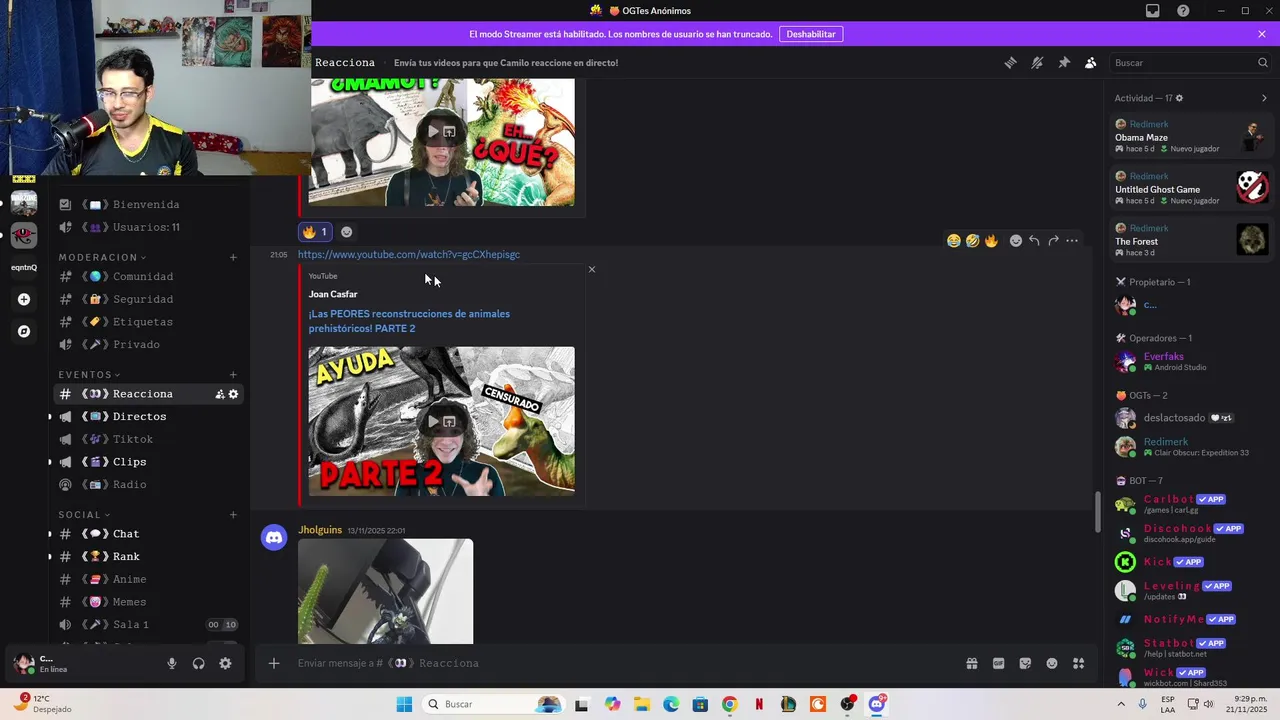This screenshot has width=1280, height=720.
Task: Open more message options ellipsis
Action: click(1072, 240)
